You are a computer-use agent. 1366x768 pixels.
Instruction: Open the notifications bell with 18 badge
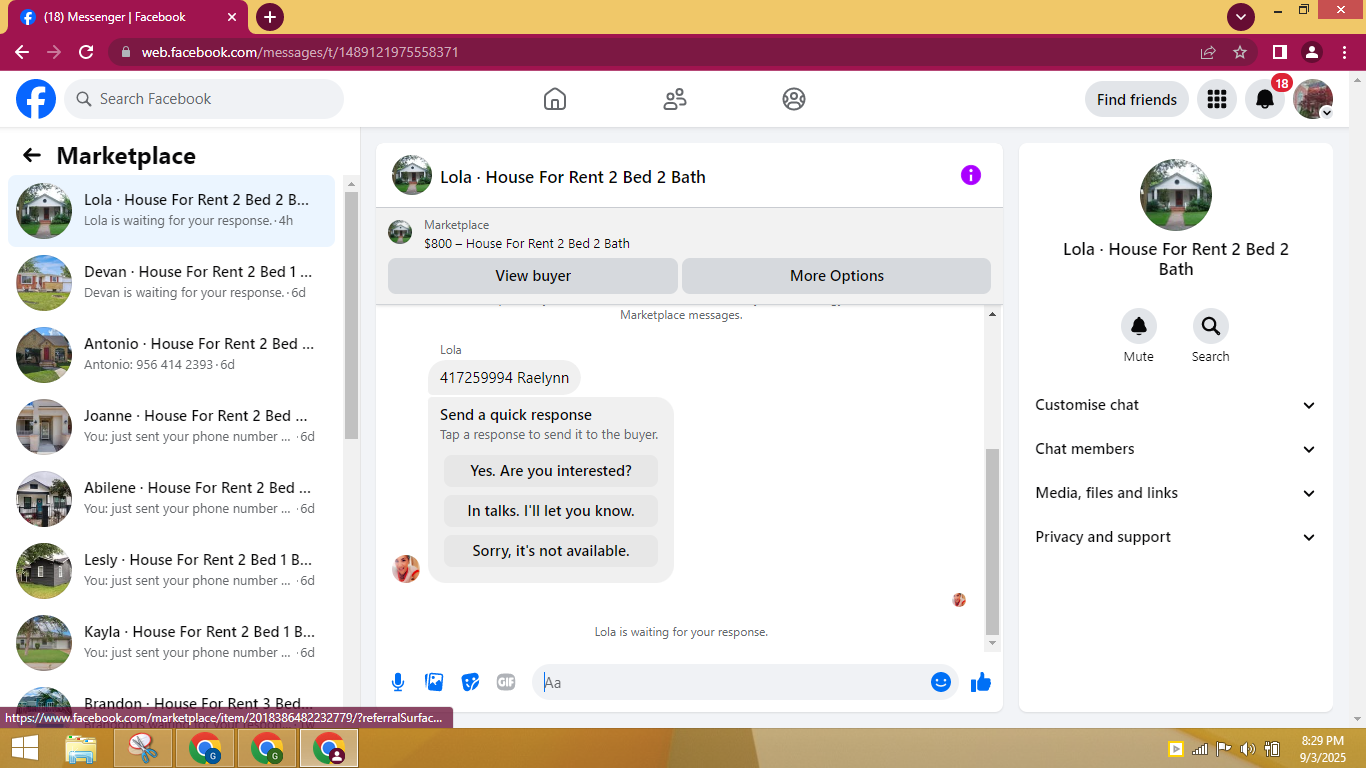coord(1265,99)
